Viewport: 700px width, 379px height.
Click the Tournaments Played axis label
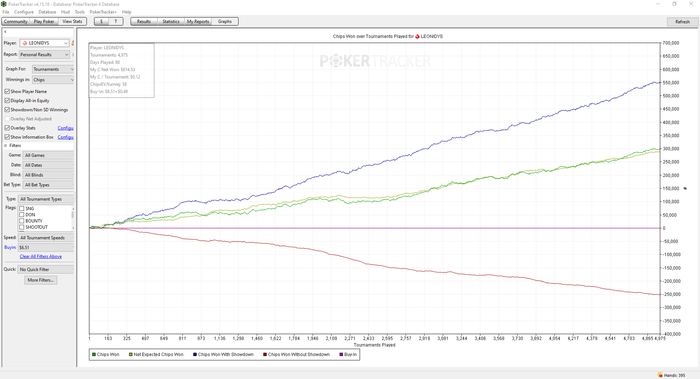(x=375, y=345)
